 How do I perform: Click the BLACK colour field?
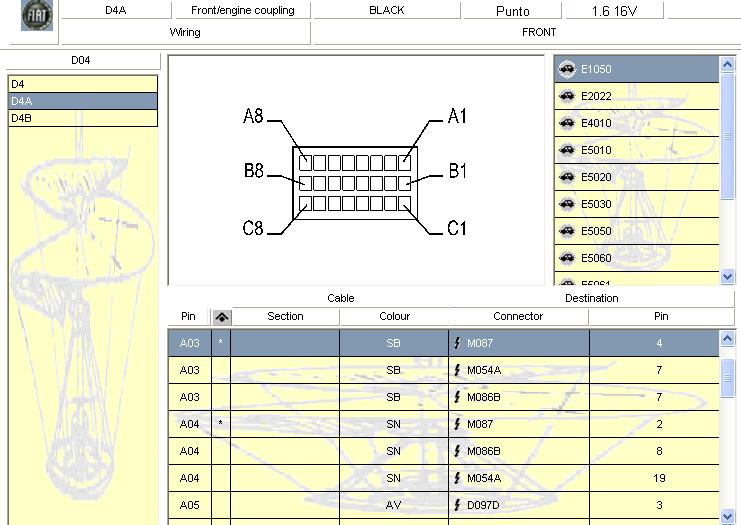[387, 10]
